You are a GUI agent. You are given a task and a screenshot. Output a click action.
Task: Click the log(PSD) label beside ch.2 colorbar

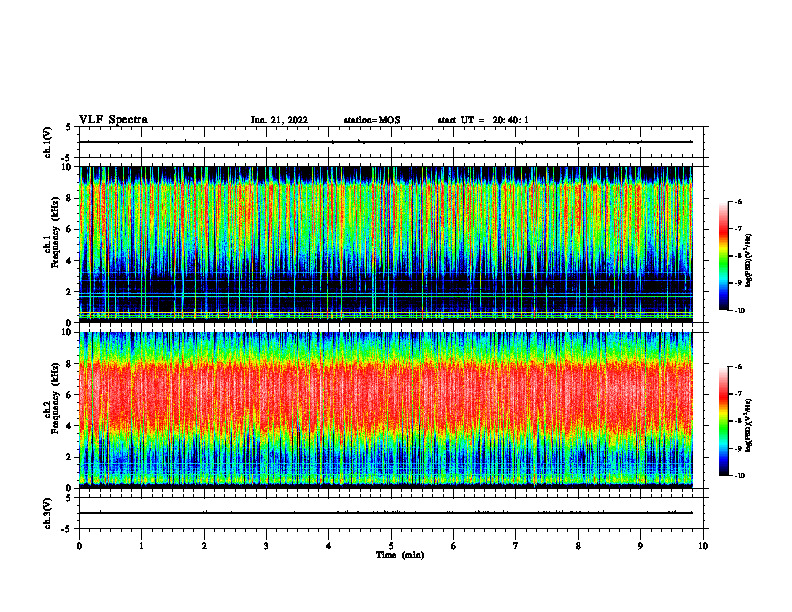pyautogui.click(x=750, y=425)
